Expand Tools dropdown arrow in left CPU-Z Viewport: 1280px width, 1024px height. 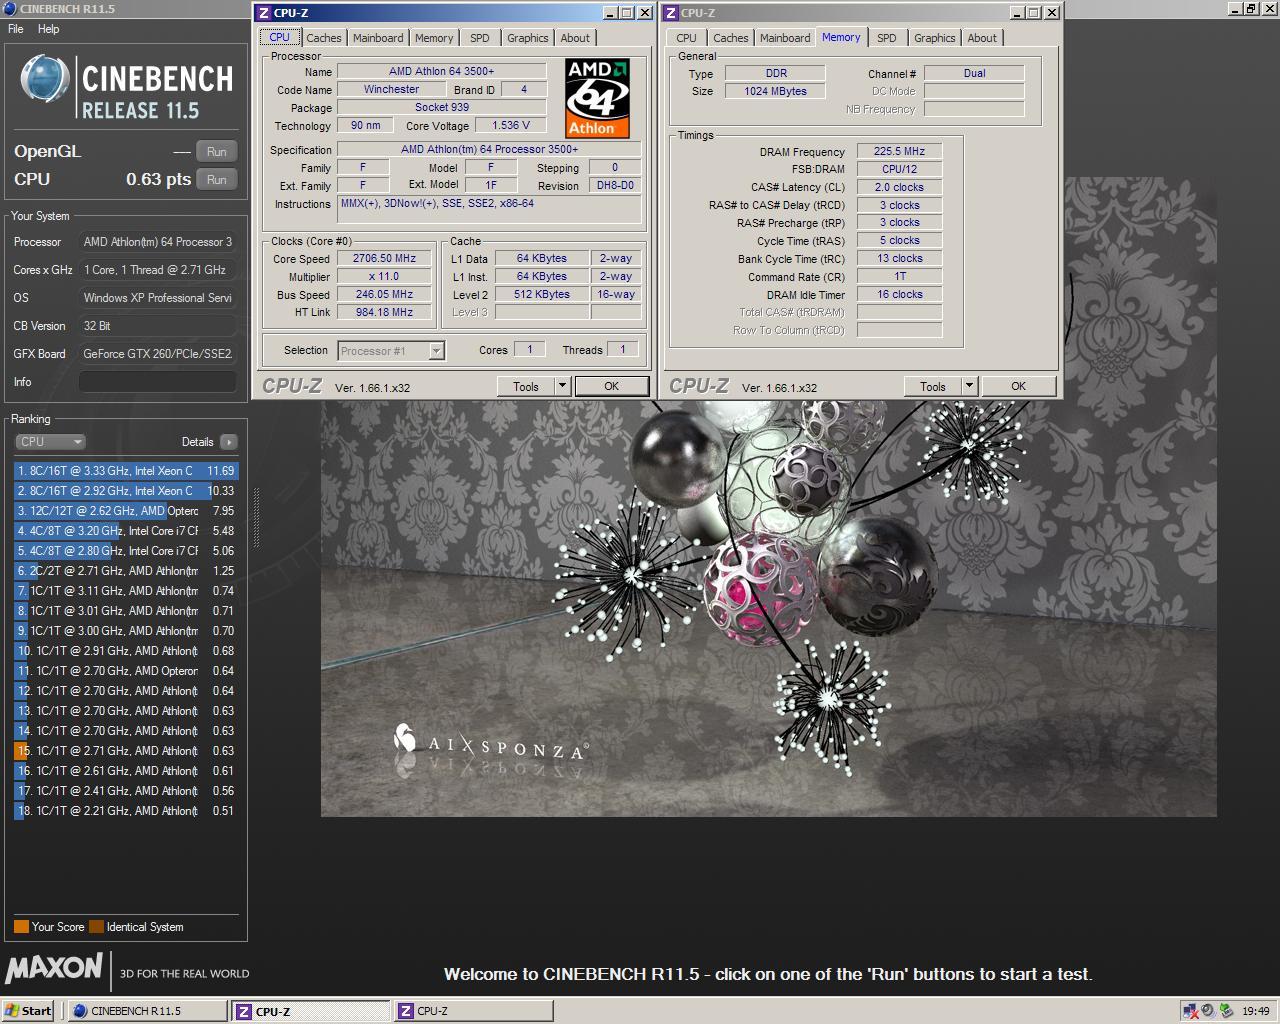pos(562,386)
